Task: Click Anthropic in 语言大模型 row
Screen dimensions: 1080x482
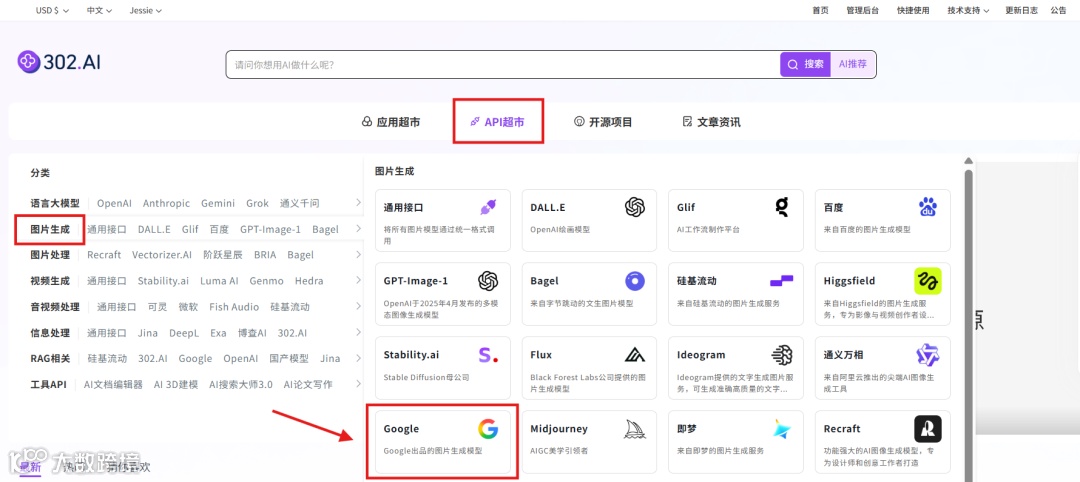Action: click(x=166, y=203)
